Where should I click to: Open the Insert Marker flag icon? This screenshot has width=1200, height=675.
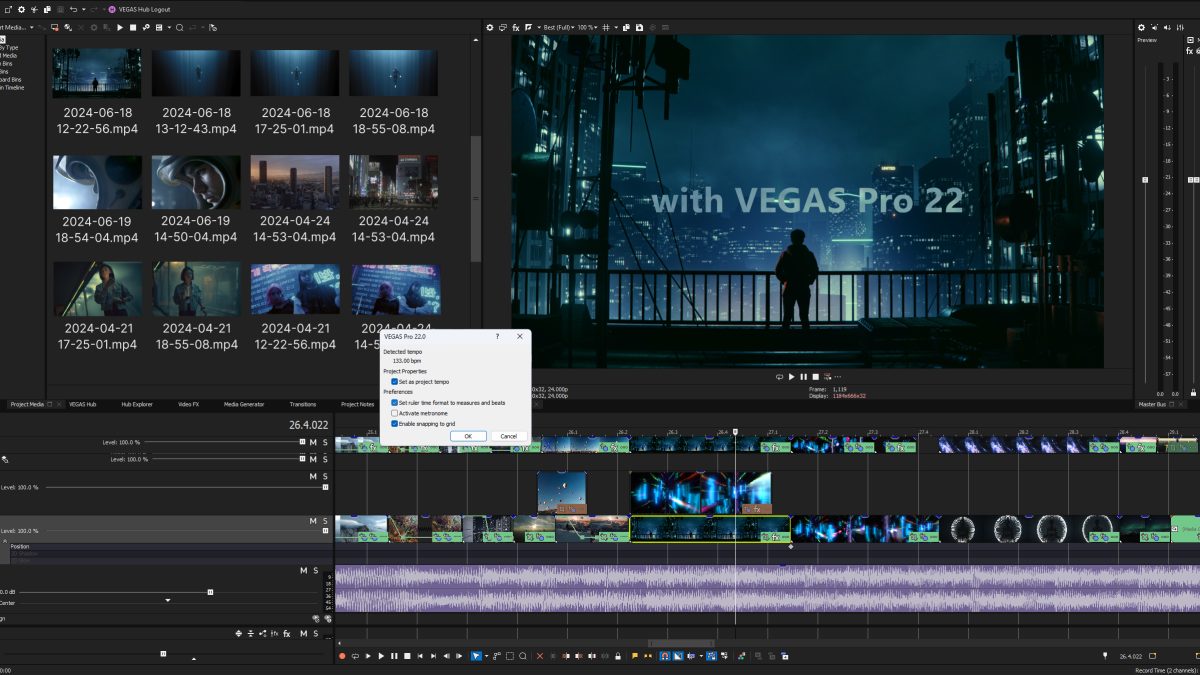tap(635, 656)
